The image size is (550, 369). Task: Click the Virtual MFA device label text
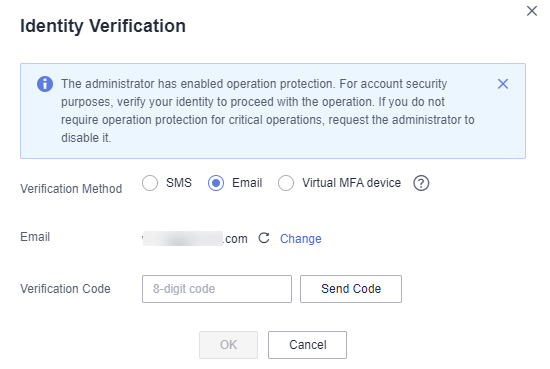351,183
